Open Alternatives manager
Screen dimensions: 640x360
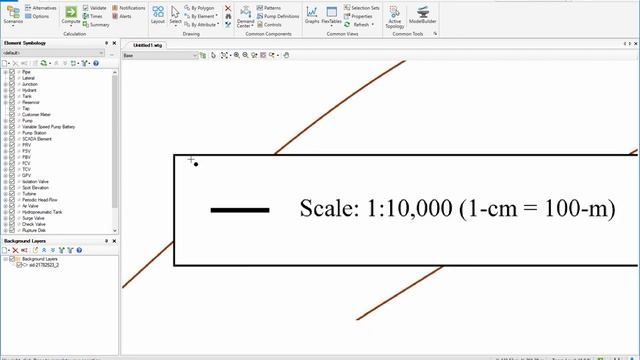(x=40, y=8)
